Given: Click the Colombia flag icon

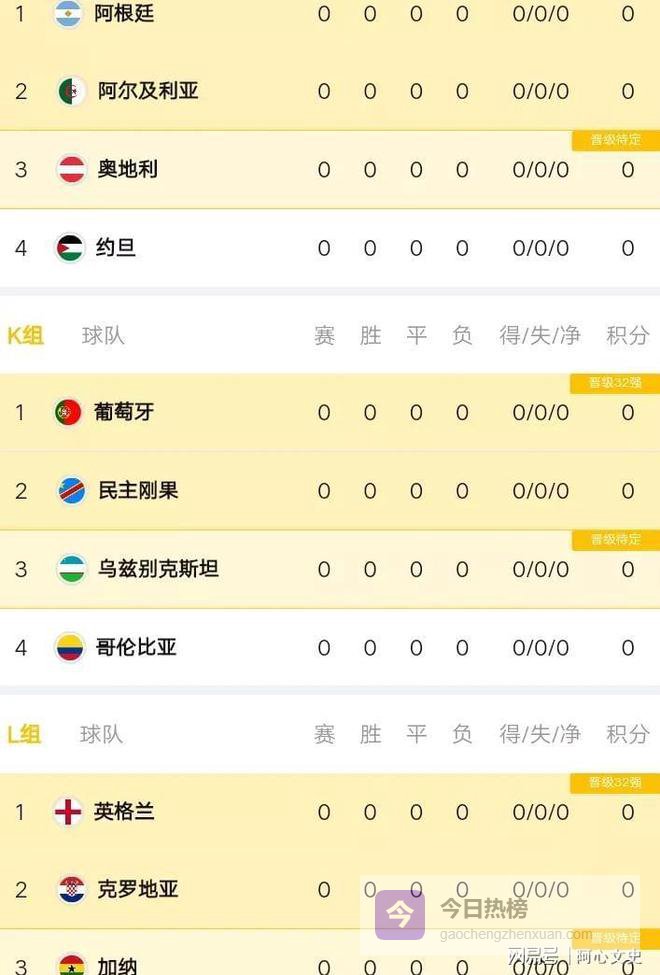Looking at the screenshot, I should click(69, 647).
